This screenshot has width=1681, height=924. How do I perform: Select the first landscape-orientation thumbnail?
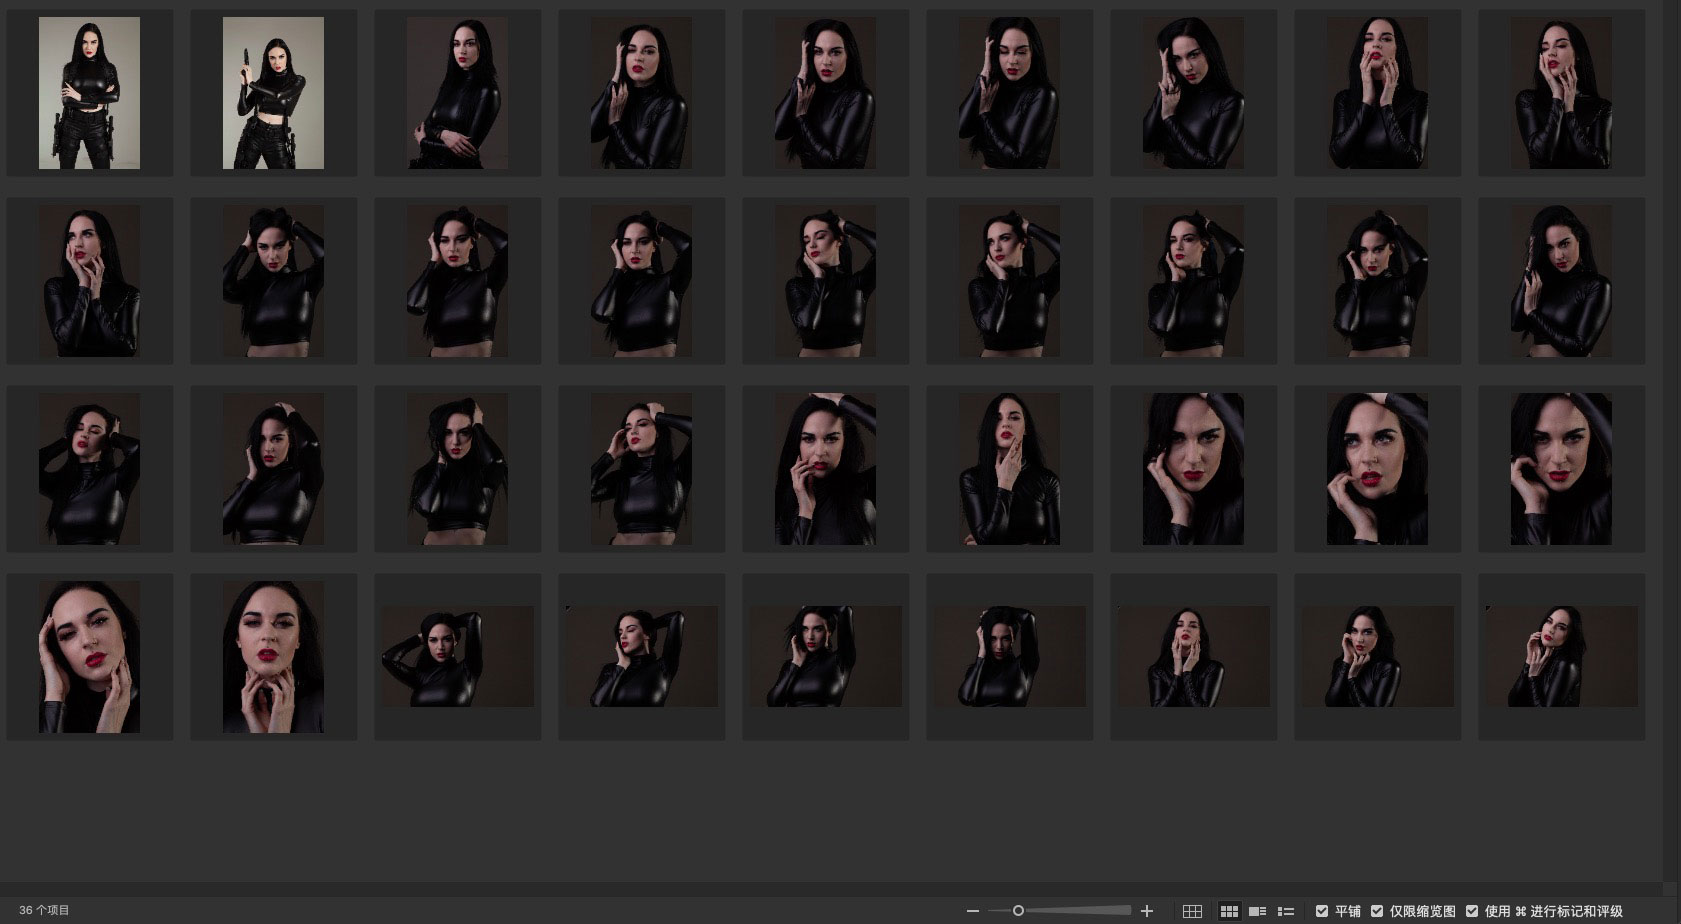point(457,656)
